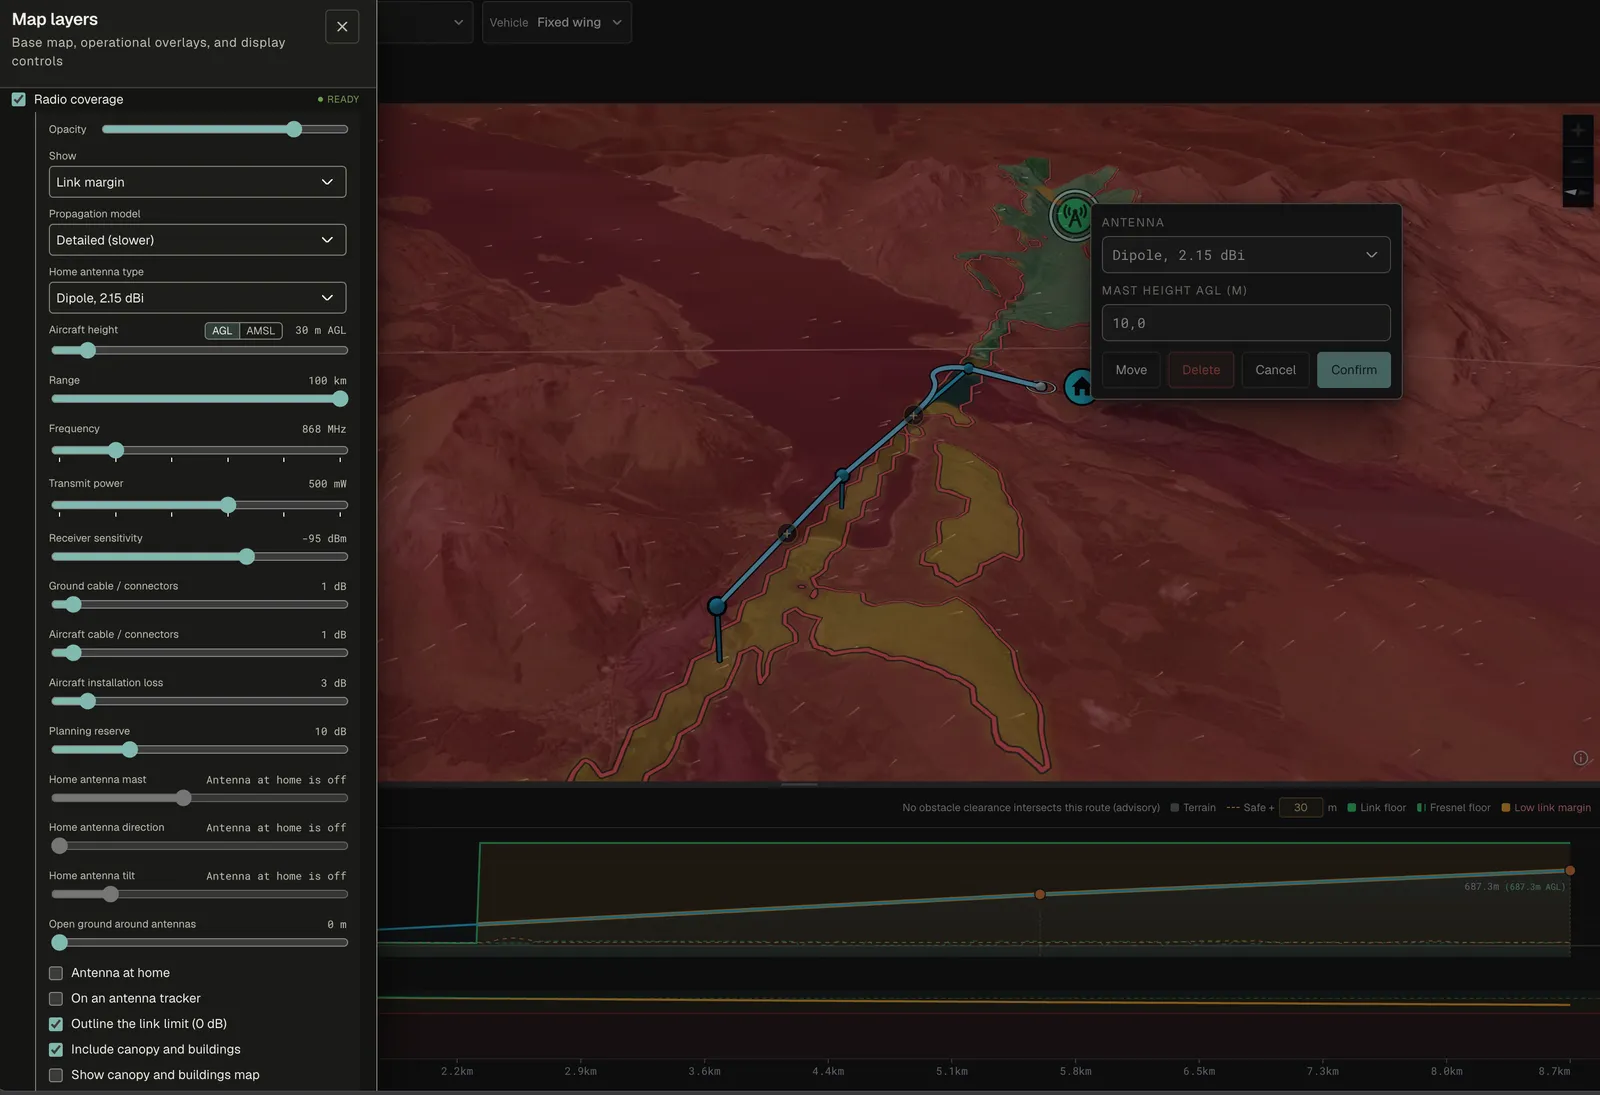Open the Show Link margin dropdown
The width and height of the screenshot is (1600, 1095).
(197, 182)
